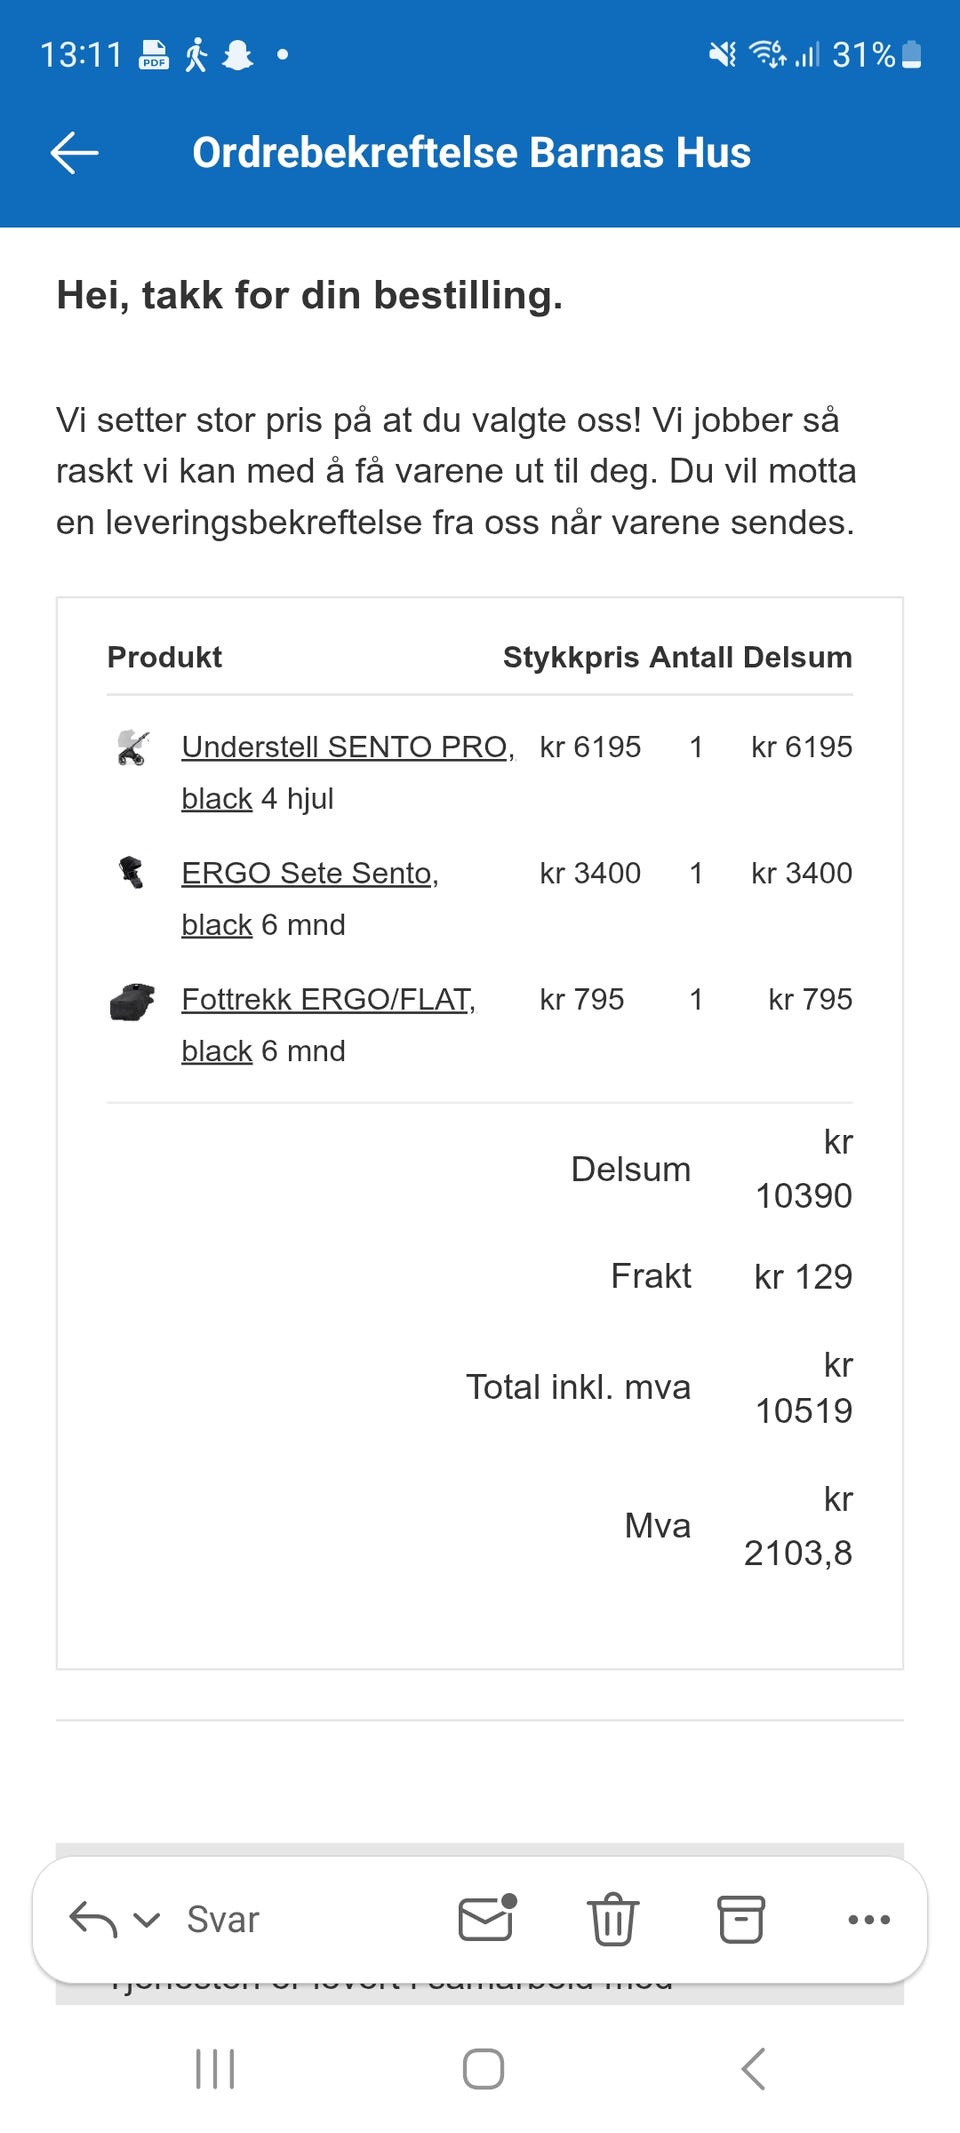Tap Android back navigation chevron
Screen dimensions: 960x2133
(753, 2068)
